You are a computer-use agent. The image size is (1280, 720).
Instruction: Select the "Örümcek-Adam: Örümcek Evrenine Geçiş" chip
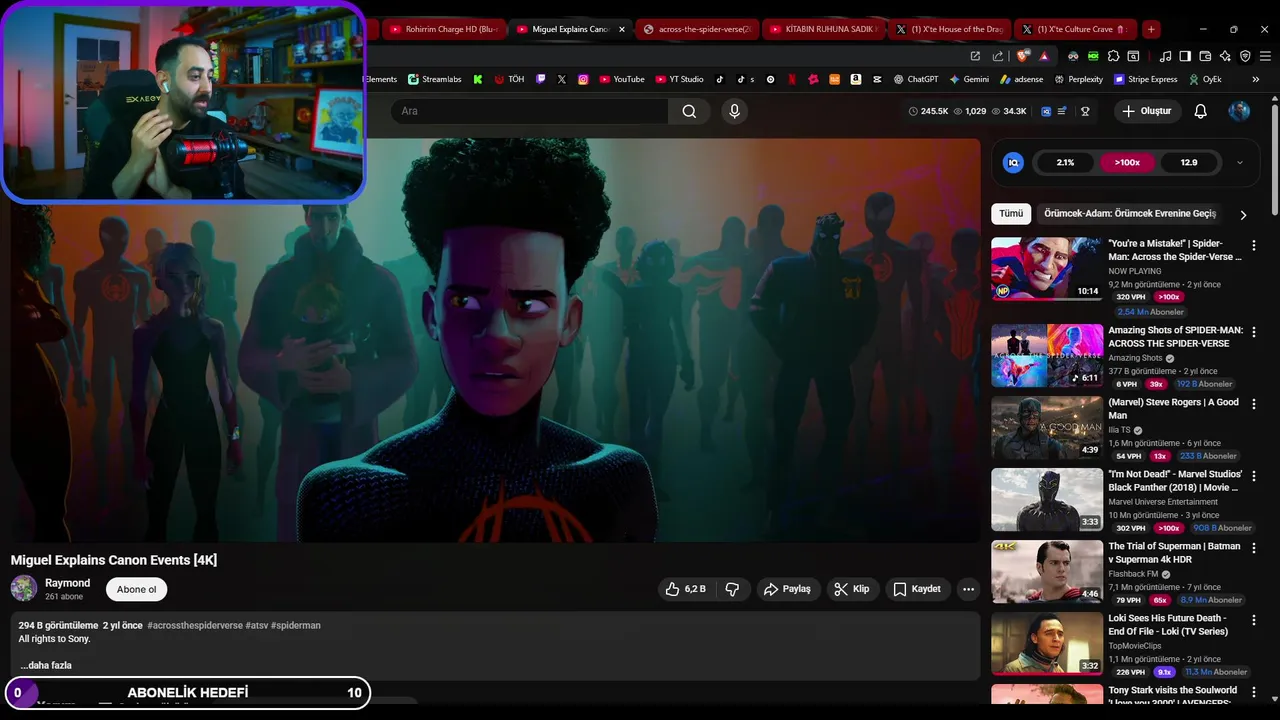click(1130, 214)
